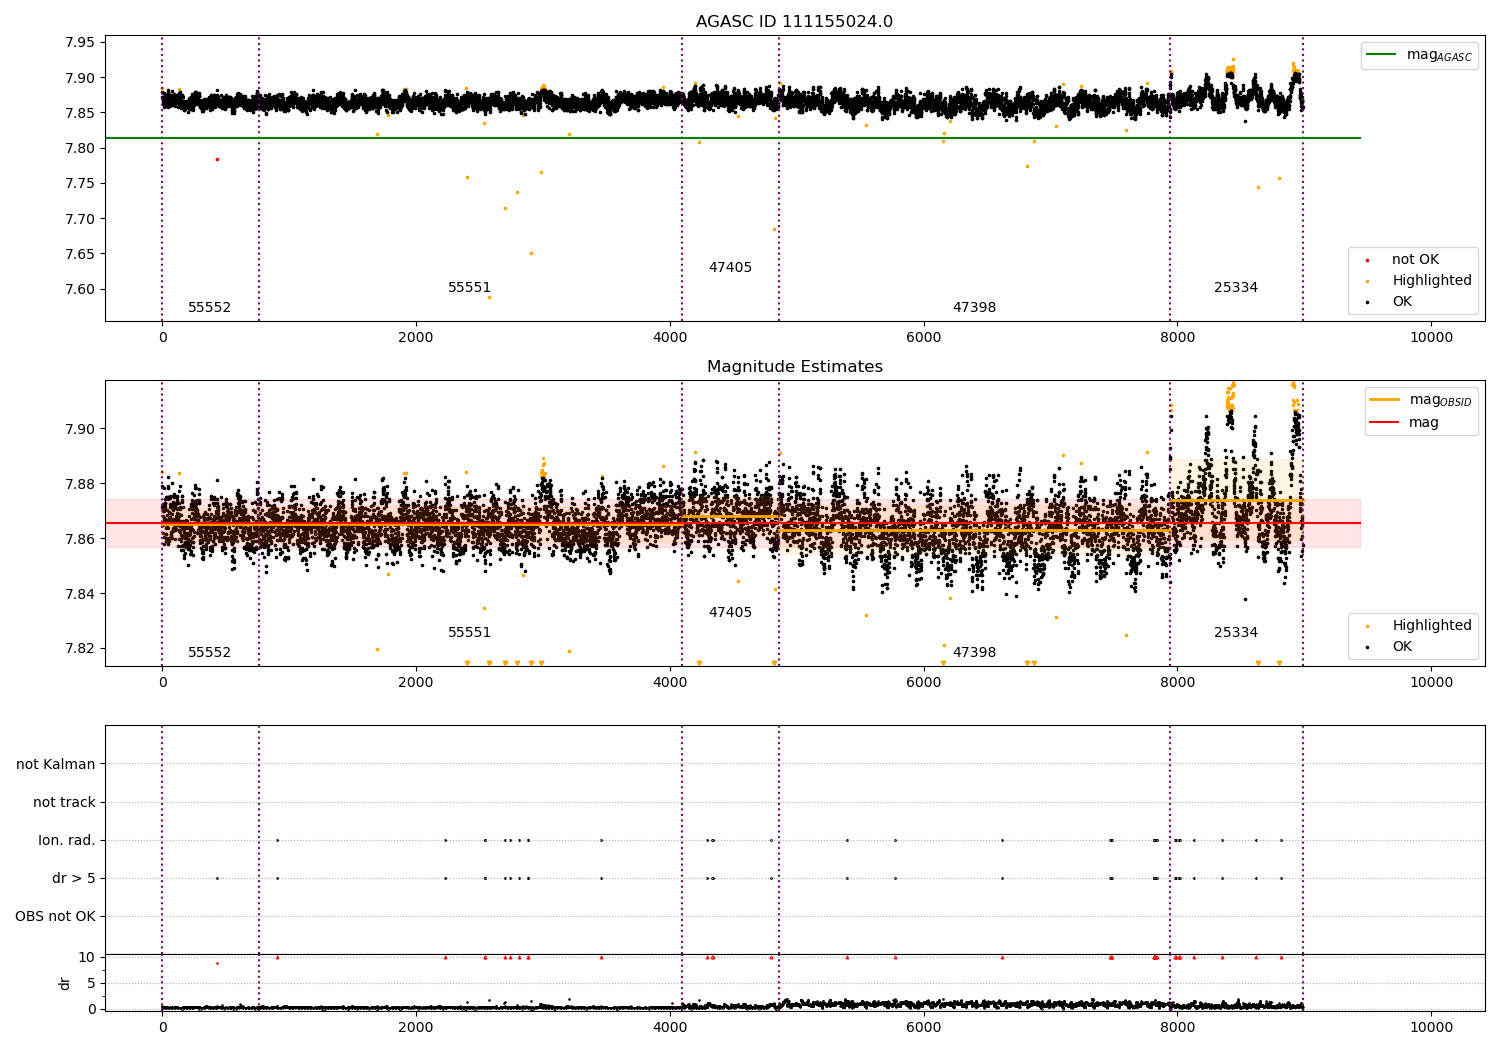Click the 7.95 tick on top plot y-axis
The image size is (1500, 1050).
pos(79,43)
